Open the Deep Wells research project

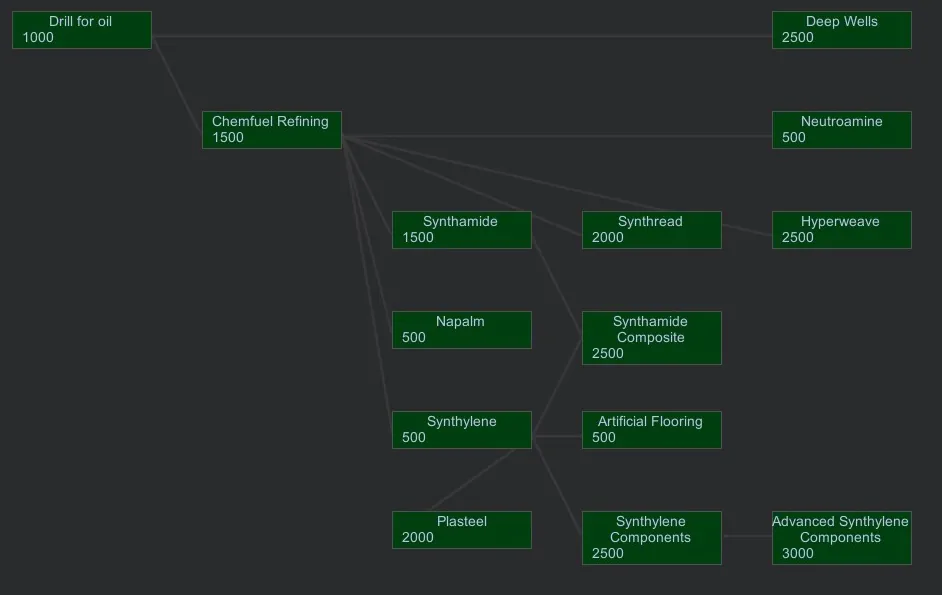click(841, 30)
